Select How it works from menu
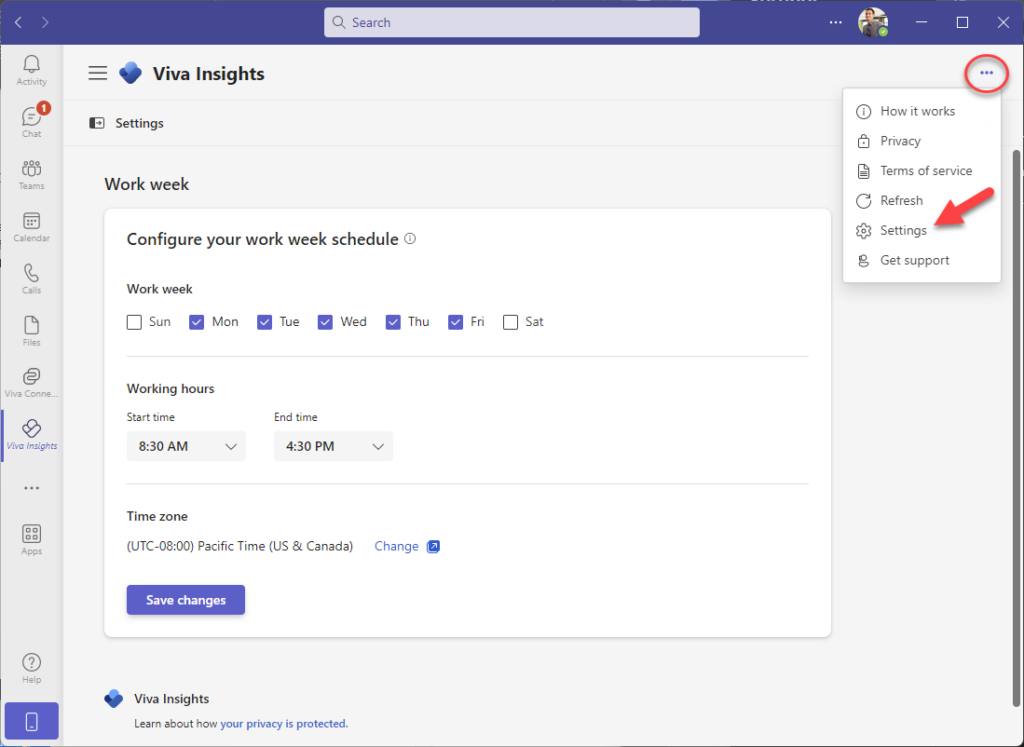This screenshot has width=1024, height=747. pos(921,111)
